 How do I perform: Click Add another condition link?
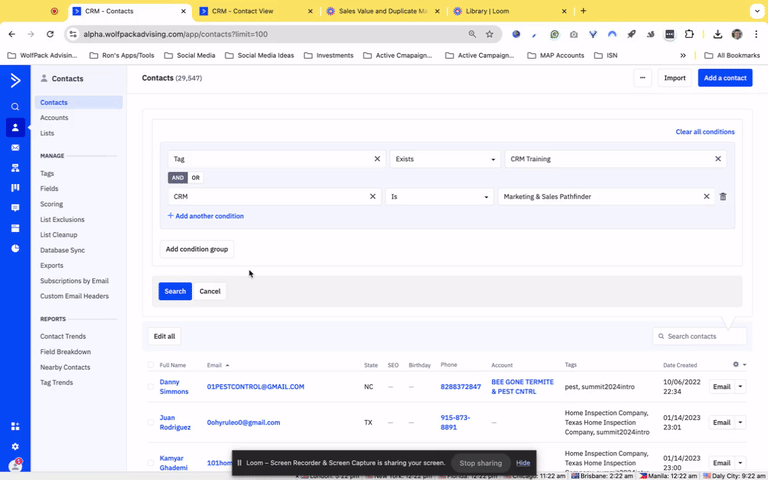(x=206, y=216)
